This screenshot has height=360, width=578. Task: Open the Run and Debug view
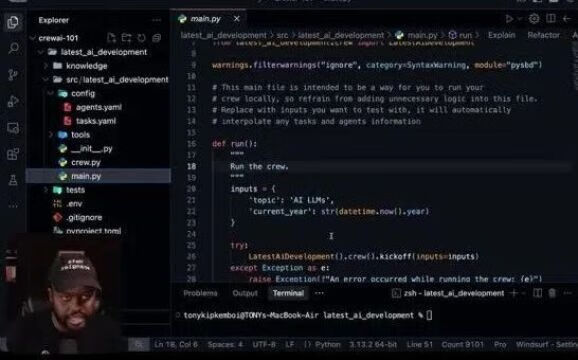tap(13, 101)
